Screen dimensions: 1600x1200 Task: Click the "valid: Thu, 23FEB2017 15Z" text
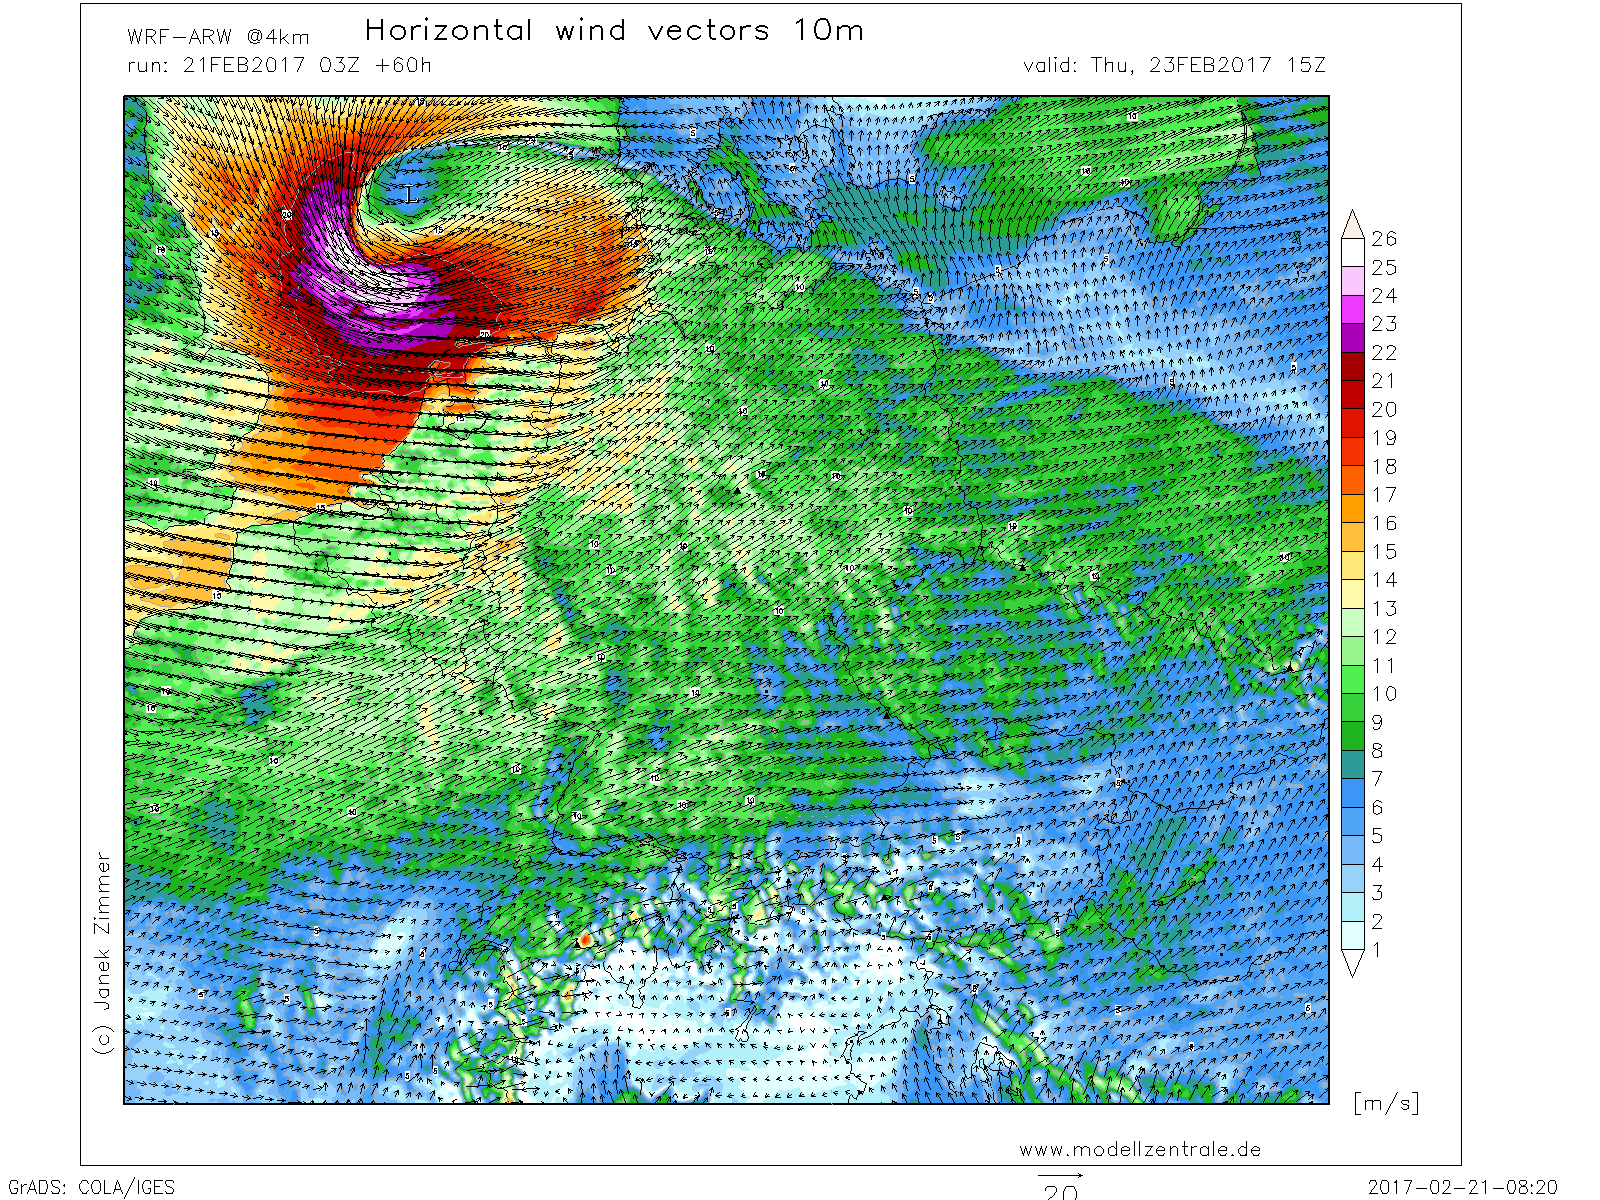click(1174, 65)
